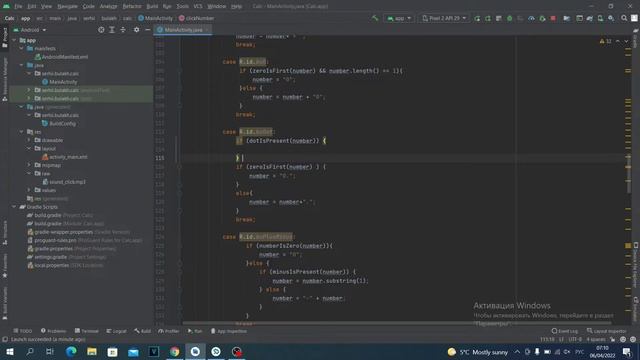Click the Search Everywhere magnifier icon
The height and width of the screenshot is (360, 640).
[624, 18]
